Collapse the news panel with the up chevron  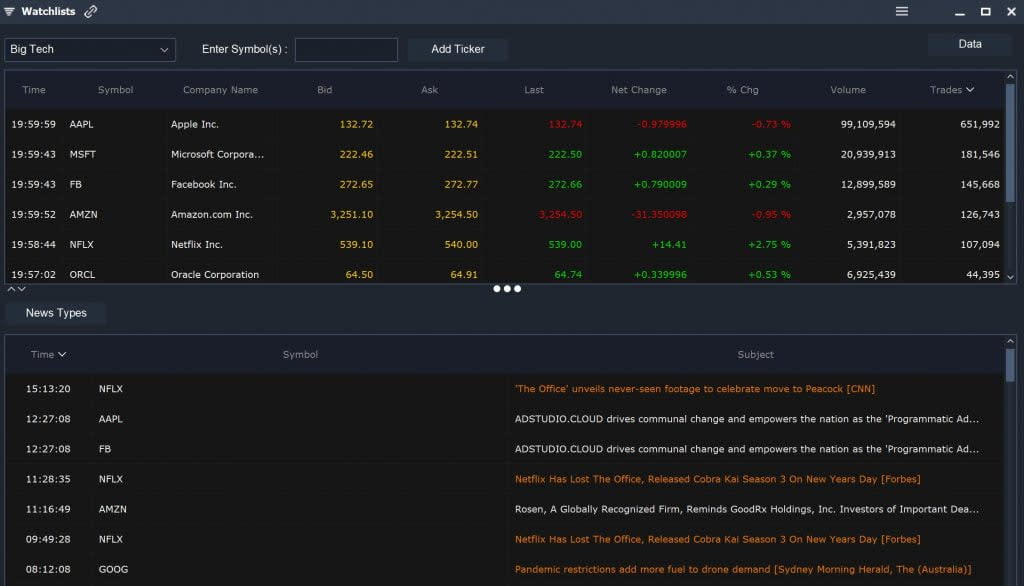[x=8, y=288]
